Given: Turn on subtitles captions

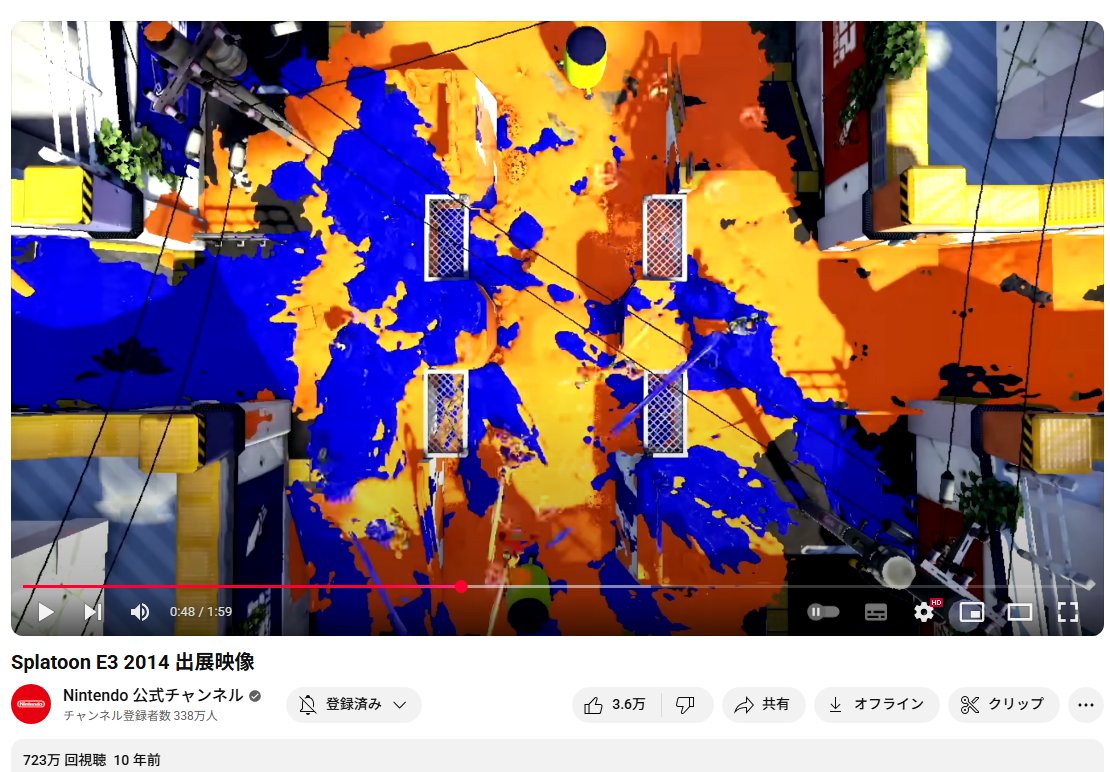Looking at the screenshot, I should click(x=876, y=612).
